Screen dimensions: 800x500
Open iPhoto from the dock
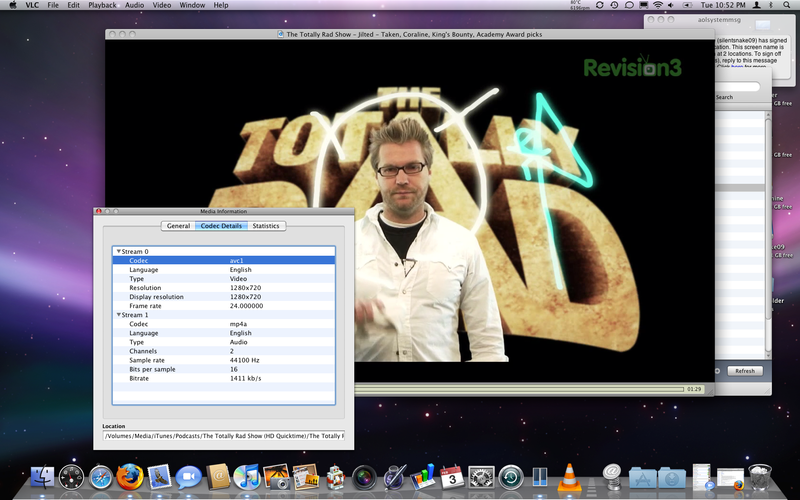point(277,477)
